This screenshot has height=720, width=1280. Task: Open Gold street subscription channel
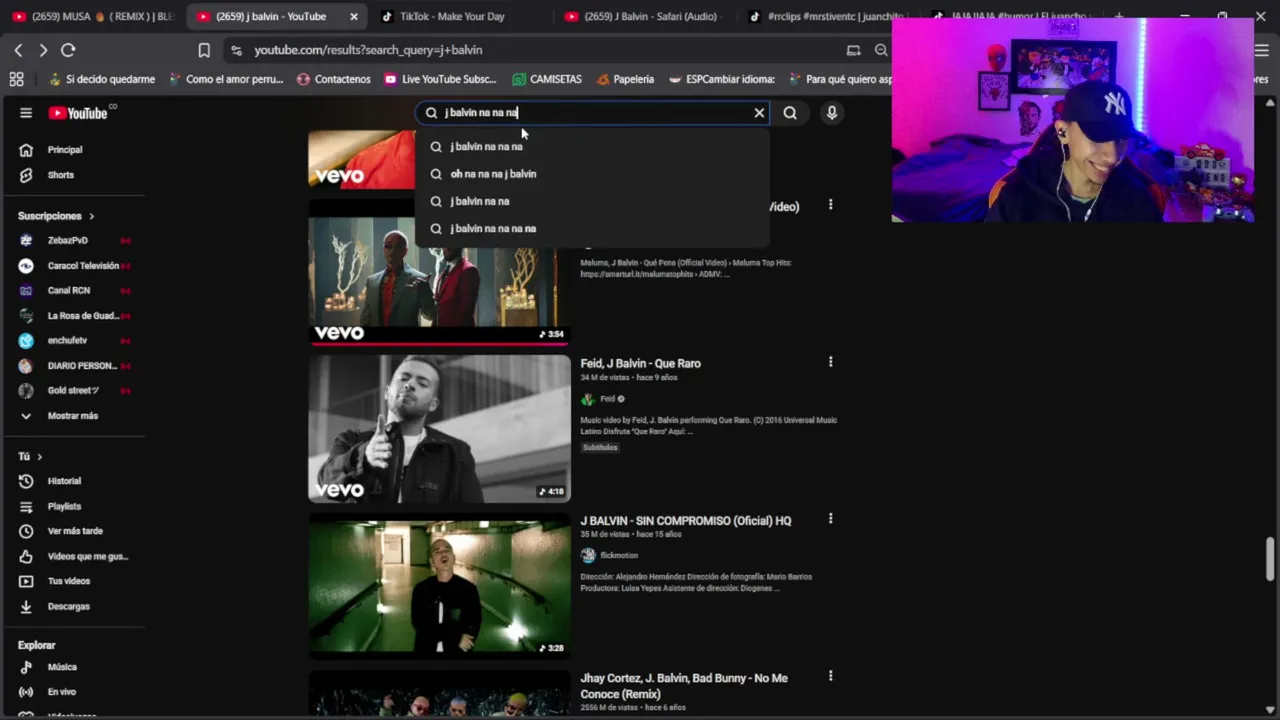[x=72, y=391]
